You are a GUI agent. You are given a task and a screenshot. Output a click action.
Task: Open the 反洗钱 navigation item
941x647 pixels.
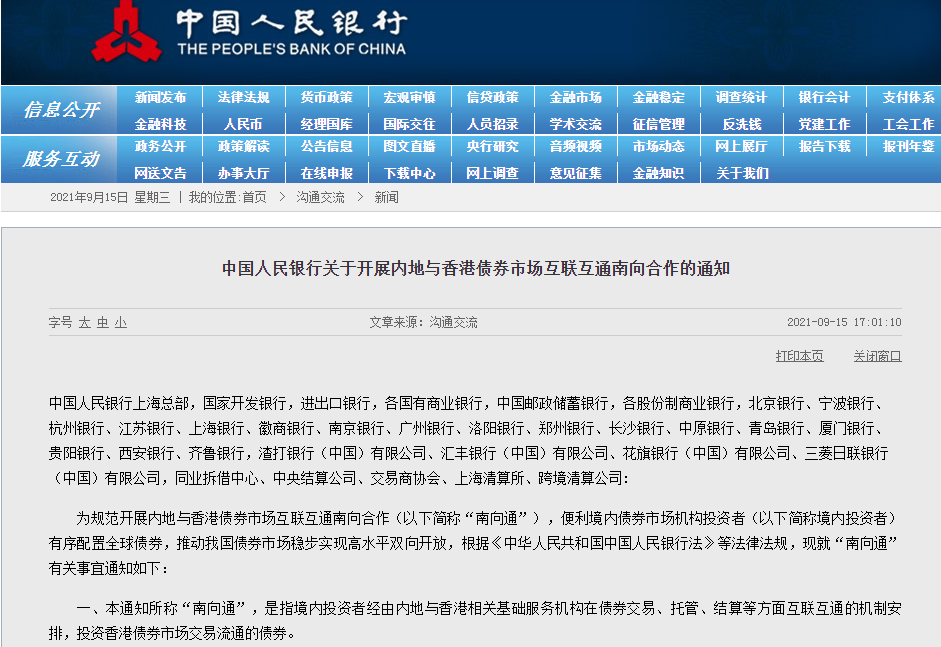740,122
